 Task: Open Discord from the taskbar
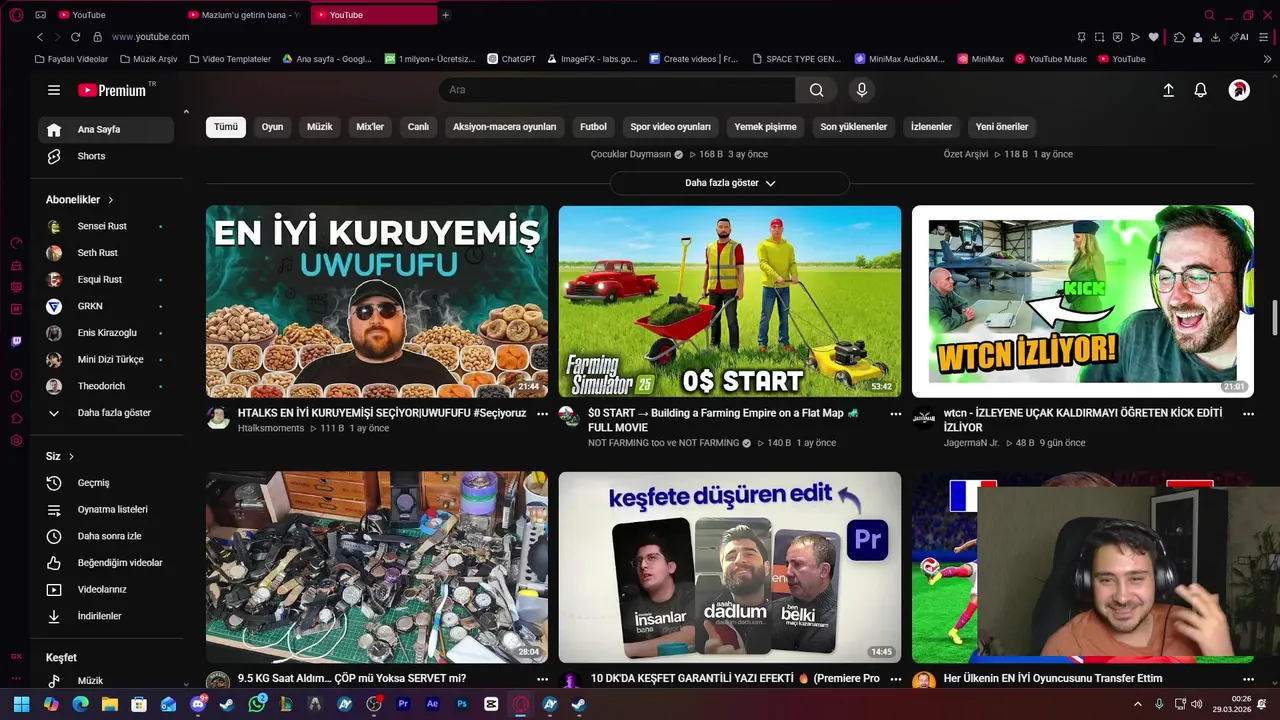(x=198, y=704)
